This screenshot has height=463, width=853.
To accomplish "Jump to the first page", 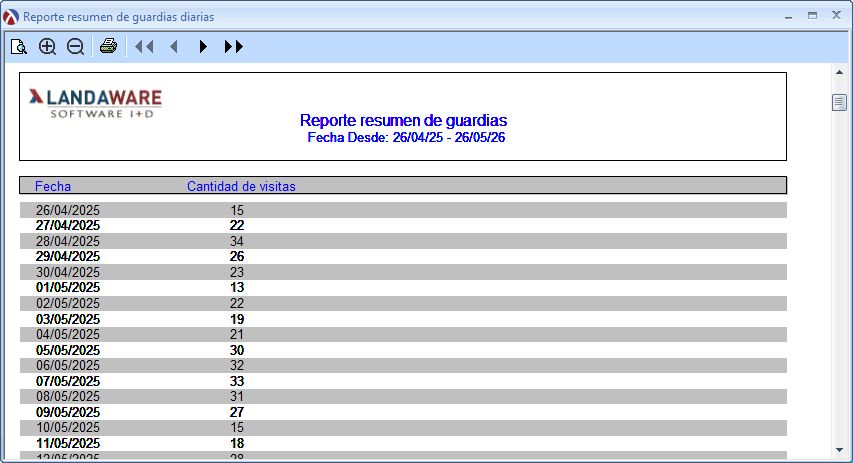I will click(x=144, y=47).
